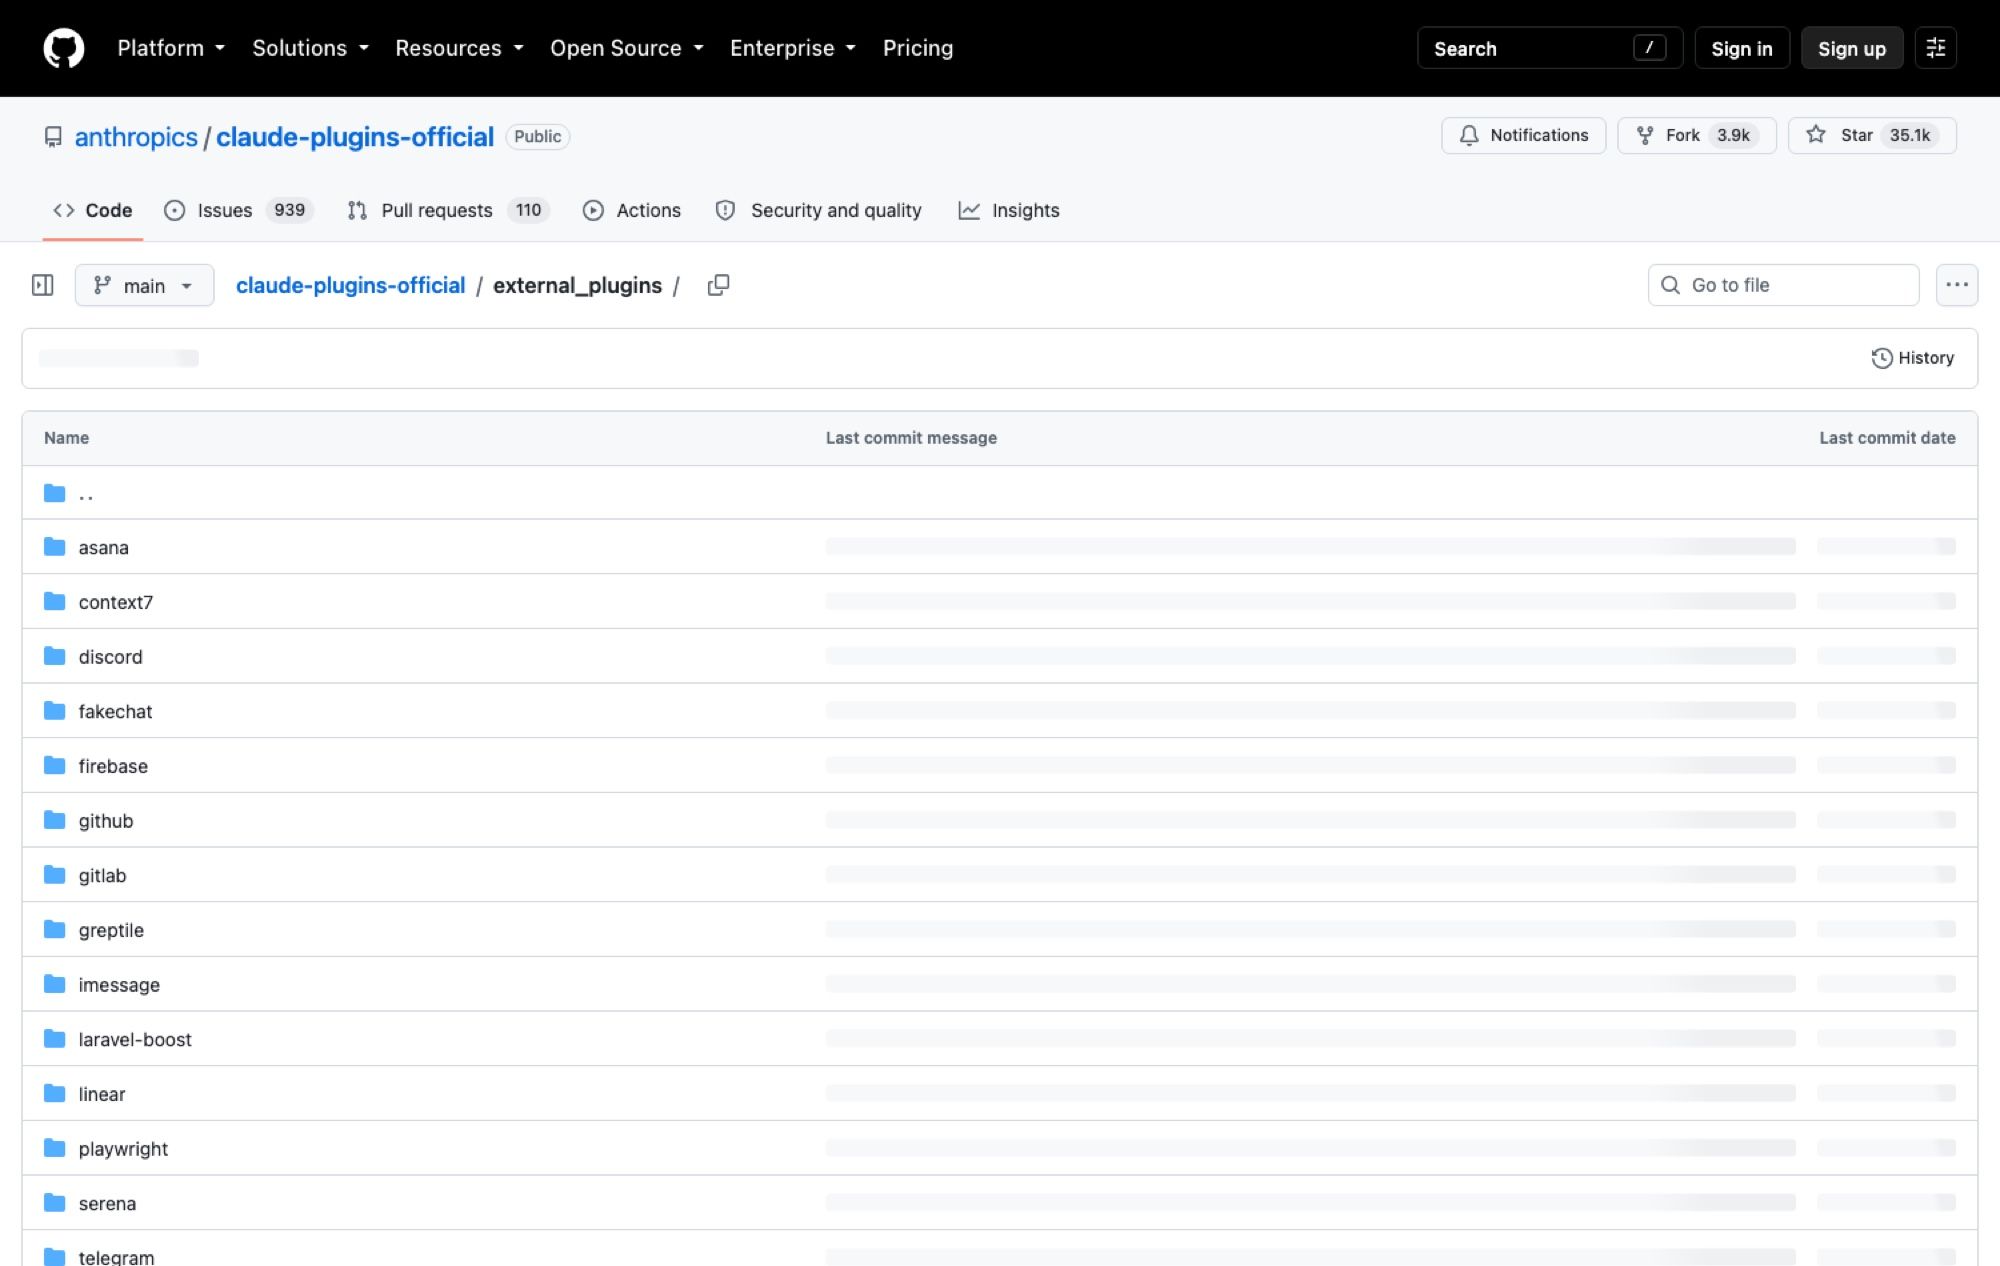2000x1266 pixels.
Task: View commit History
Action: [1912, 358]
